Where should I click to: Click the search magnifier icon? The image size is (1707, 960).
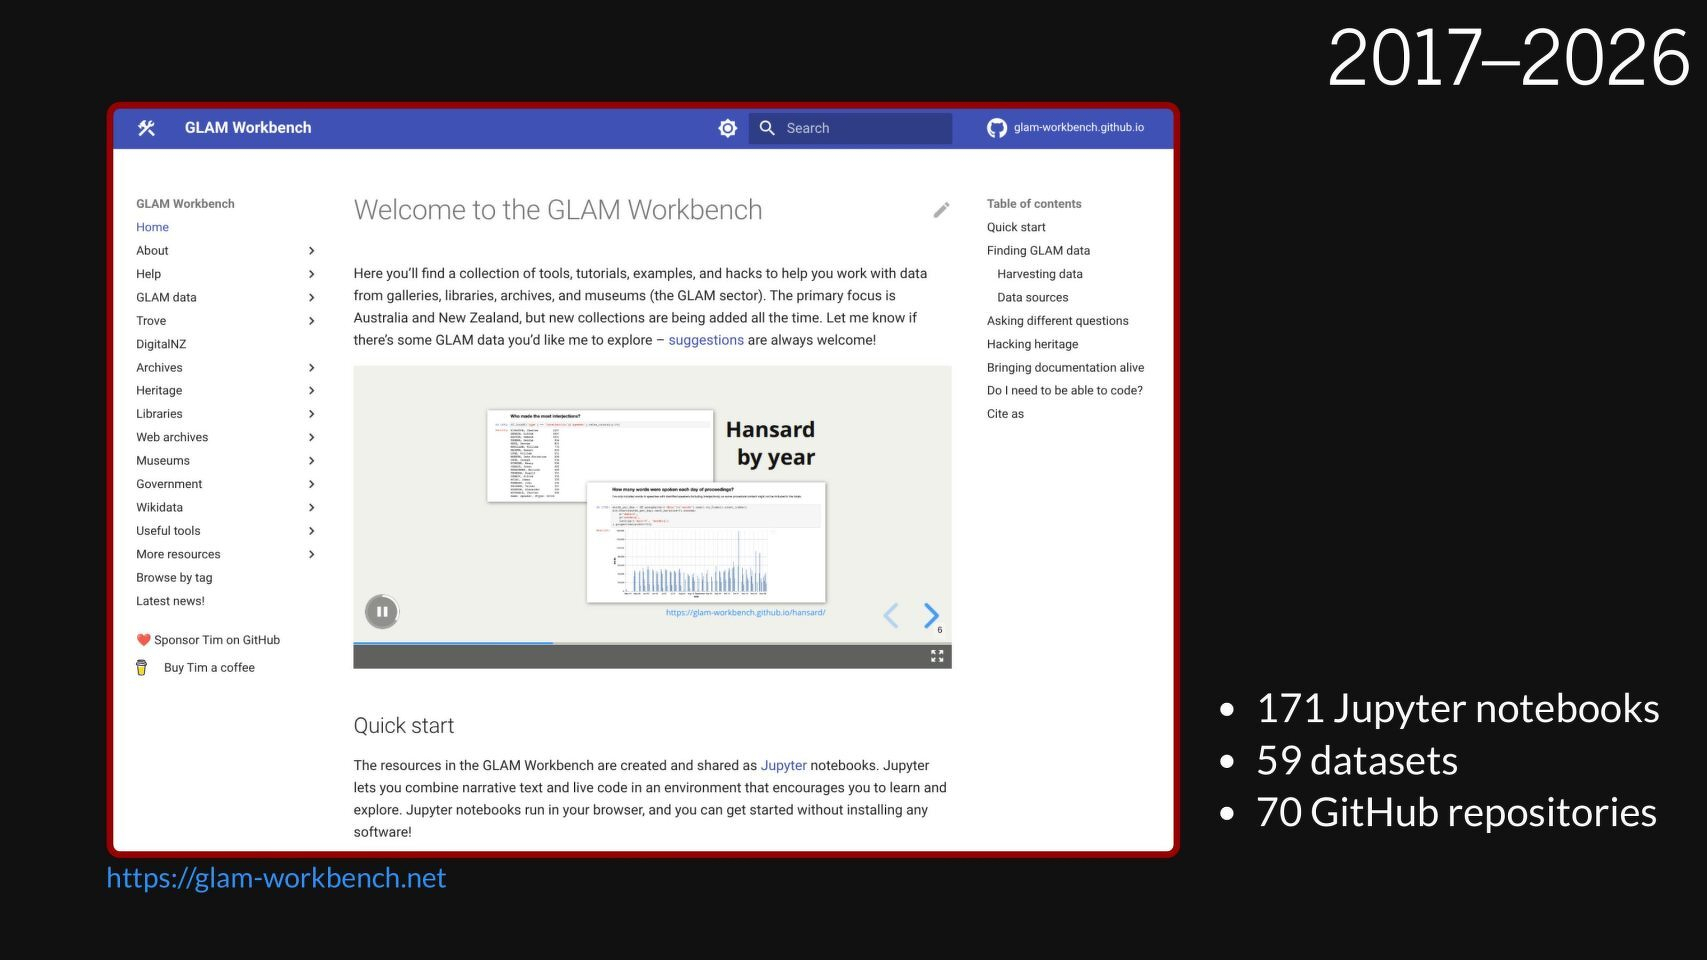[x=767, y=128]
